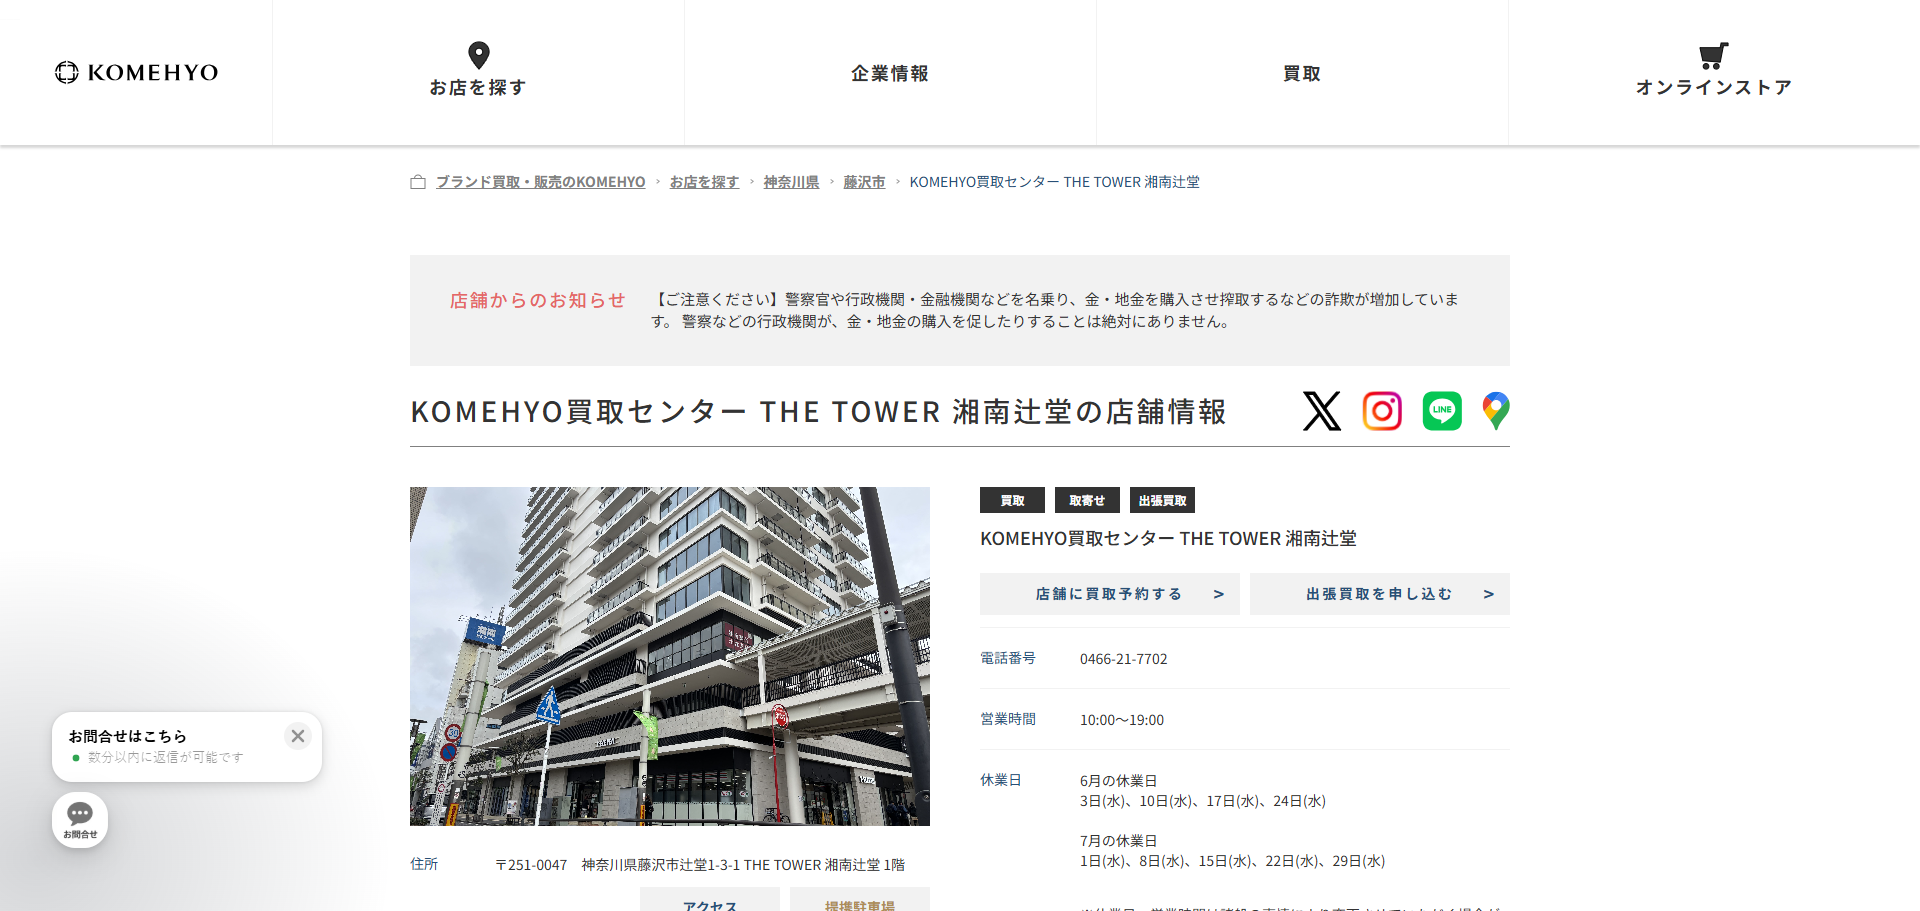Click the 7月の休業日 heading
Image resolution: width=1920 pixels, height=911 pixels.
click(x=1118, y=841)
